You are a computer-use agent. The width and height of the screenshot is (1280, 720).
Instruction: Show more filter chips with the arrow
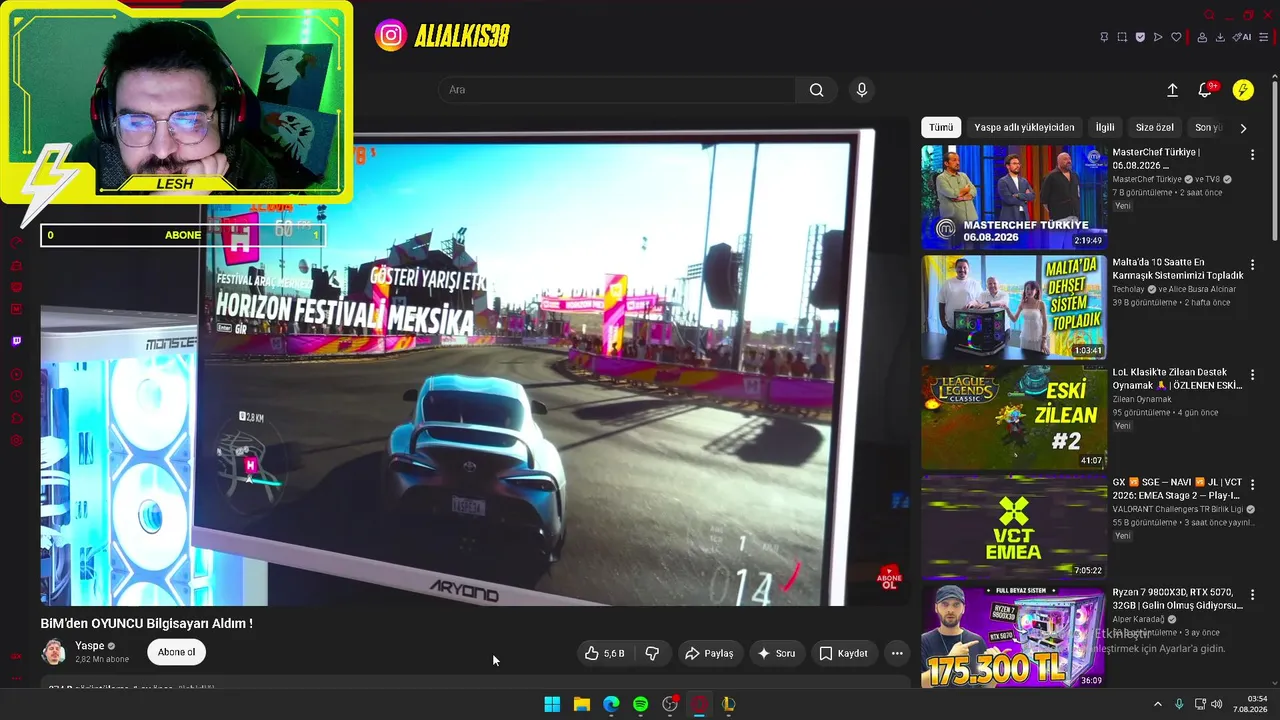(x=1243, y=128)
